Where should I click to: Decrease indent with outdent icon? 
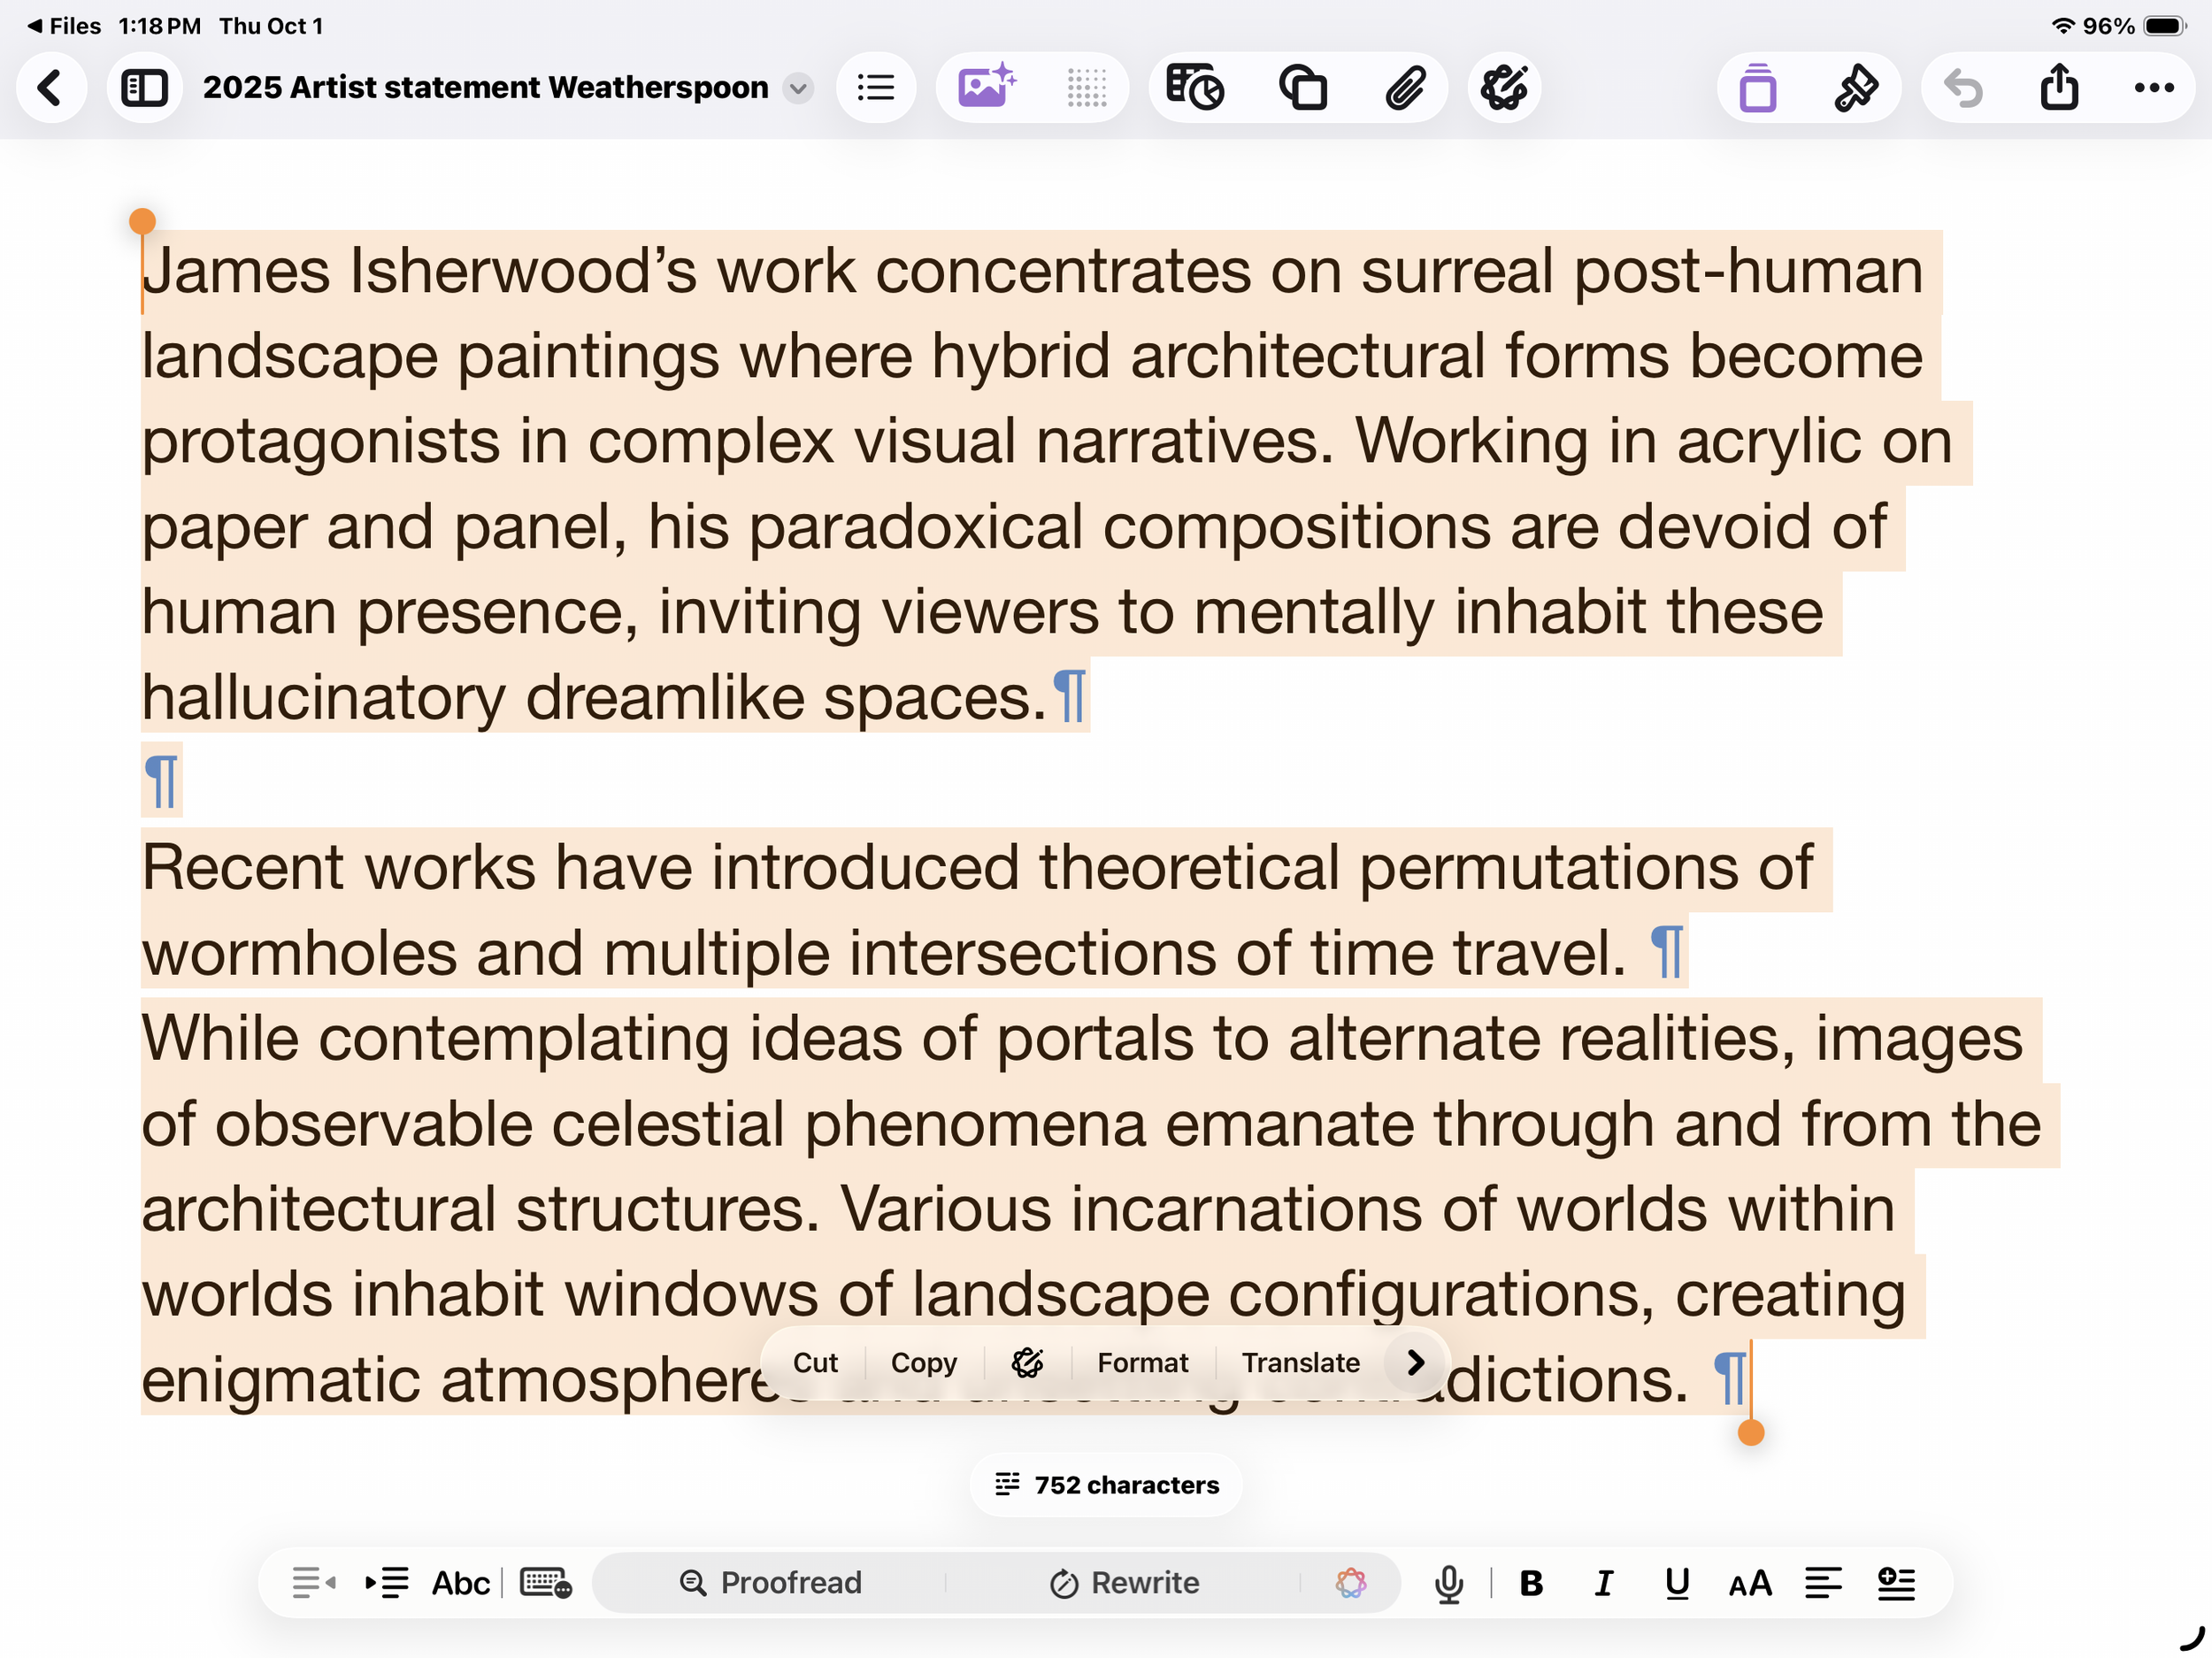coord(314,1582)
